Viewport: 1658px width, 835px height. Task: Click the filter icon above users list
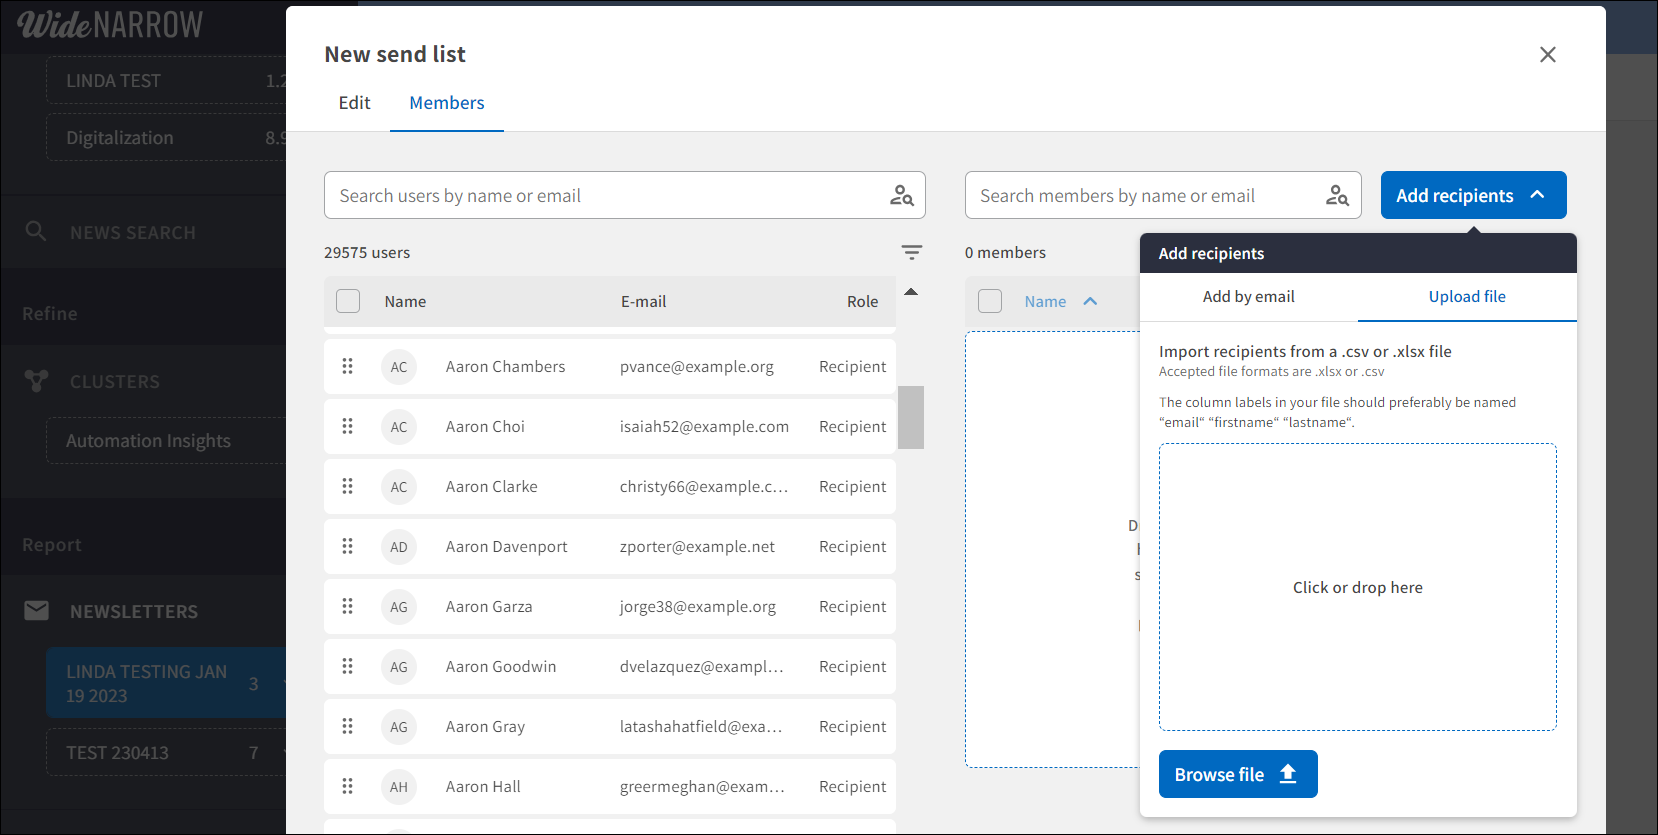[911, 253]
